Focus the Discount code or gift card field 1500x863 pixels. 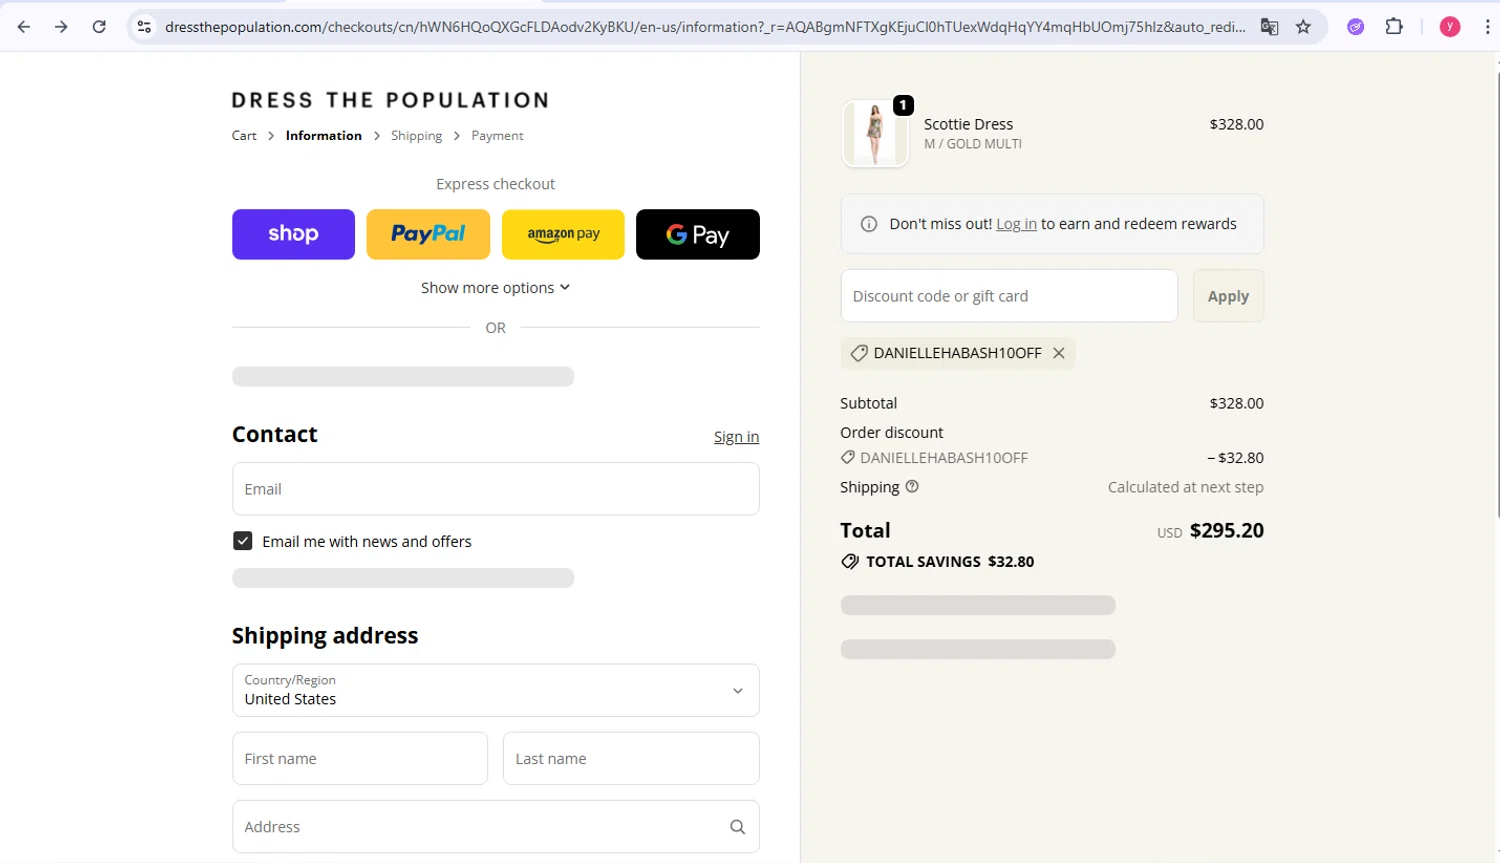1009,296
